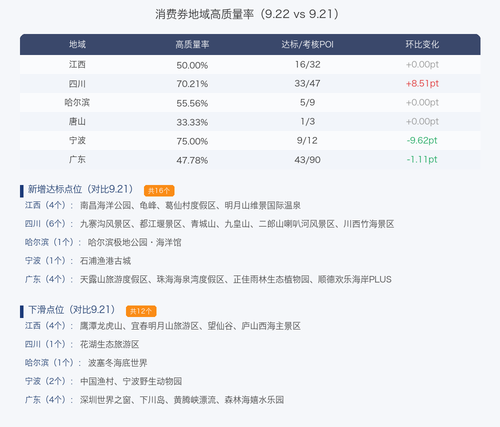Click 宁波（1个） label under 新增达标点位
The width and height of the screenshot is (500, 427).
click(x=49, y=261)
